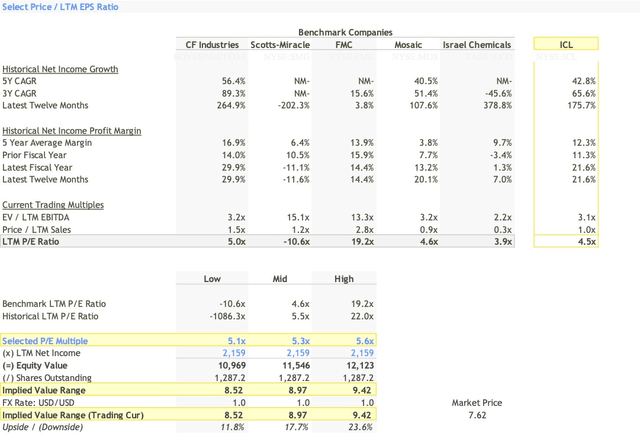The height and width of the screenshot is (445, 640).
Task: Select the EV / LTM EBITDA row label
Action: point(36,217)
